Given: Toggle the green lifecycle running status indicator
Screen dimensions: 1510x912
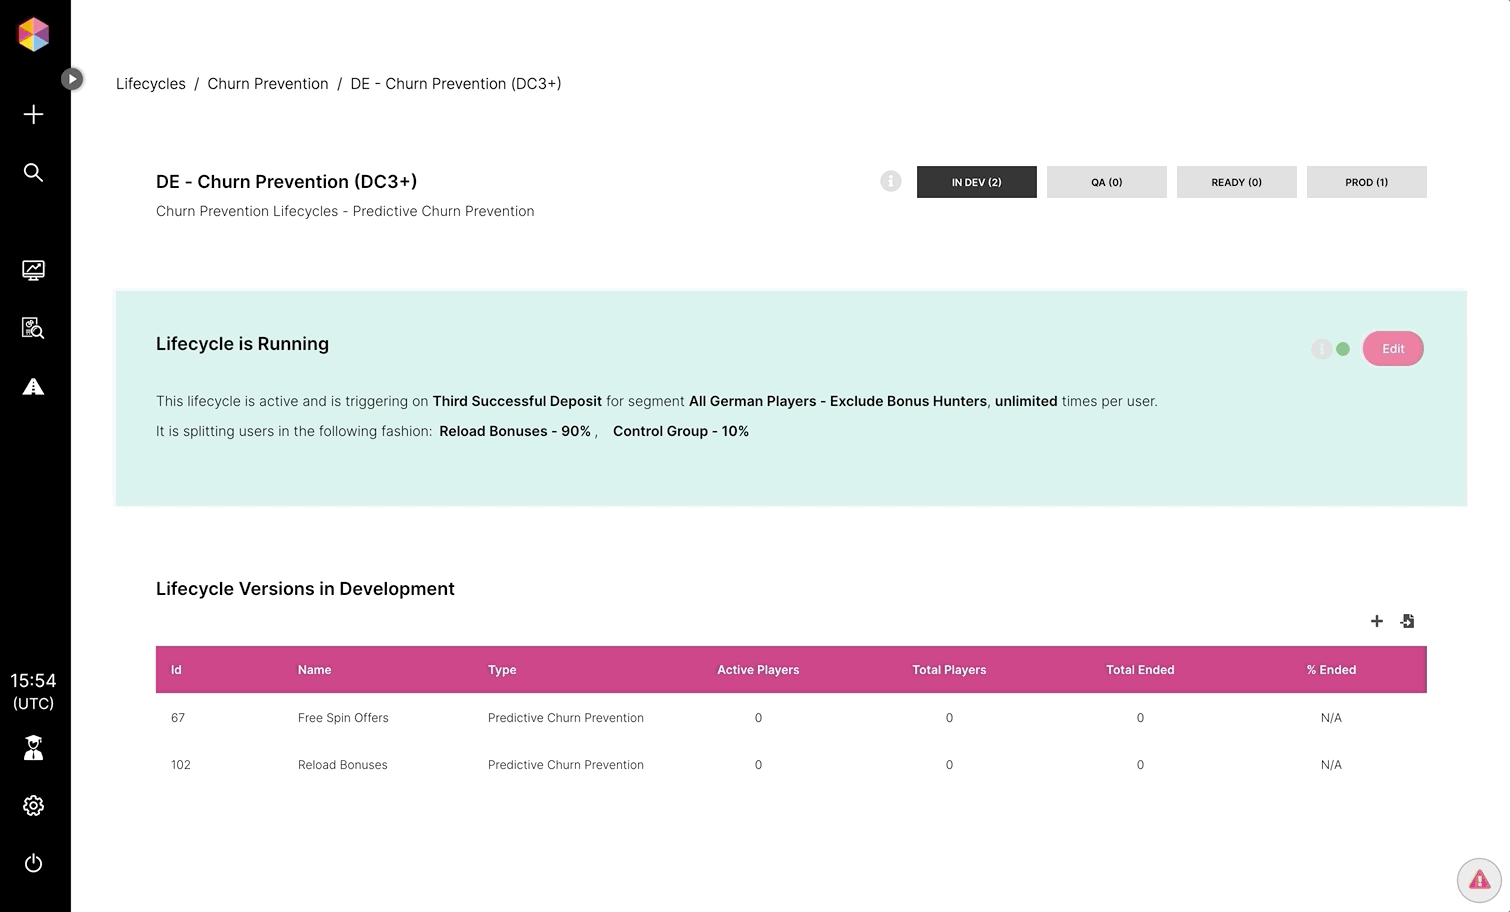Looking at the screenshot, I should 1342,349.
